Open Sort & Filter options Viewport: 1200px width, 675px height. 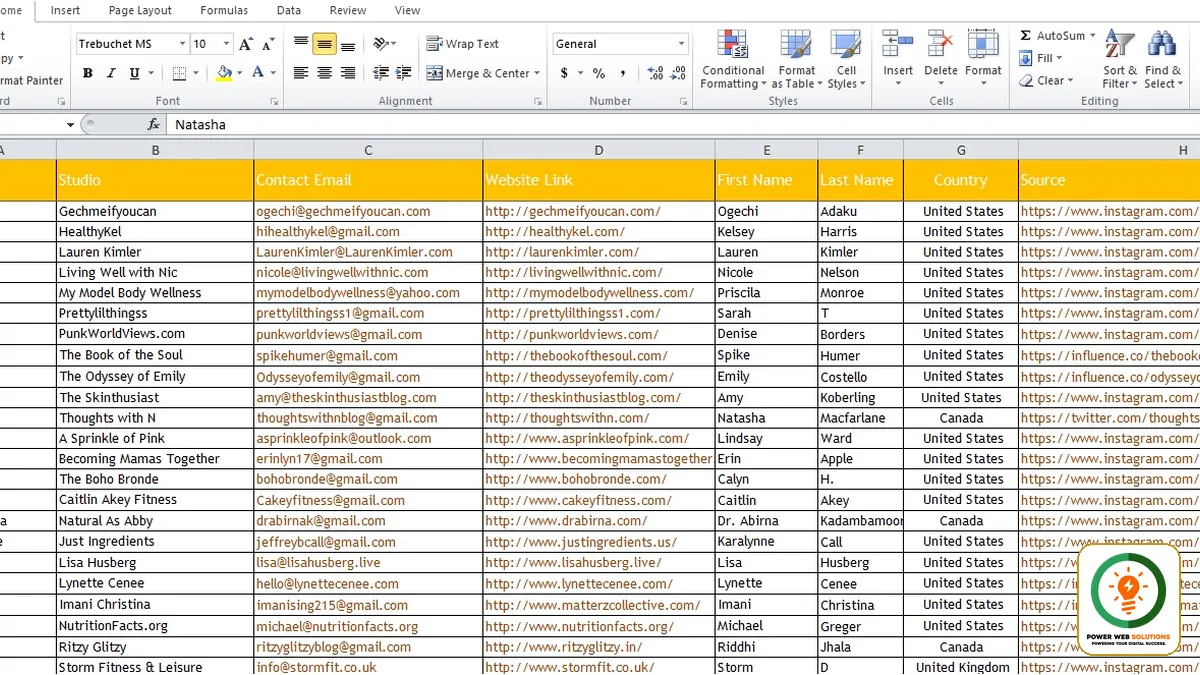(x=1120, y=60)
